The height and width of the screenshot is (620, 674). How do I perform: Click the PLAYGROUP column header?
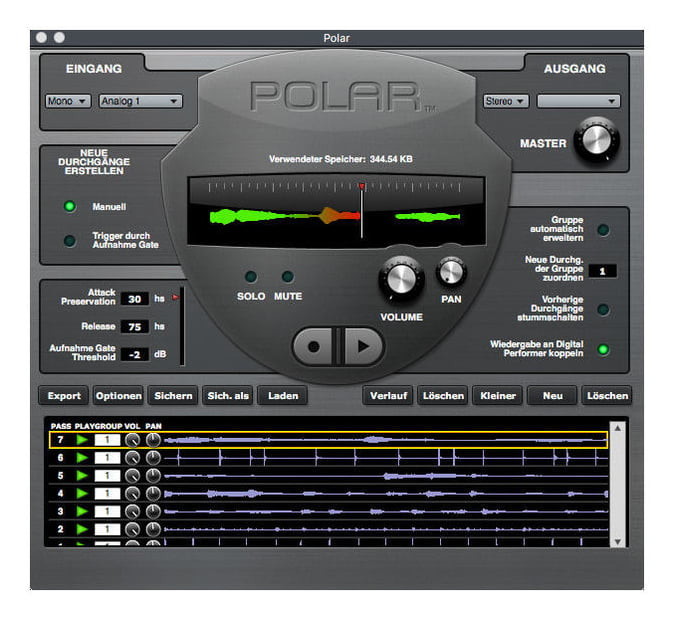click(98, 426)
